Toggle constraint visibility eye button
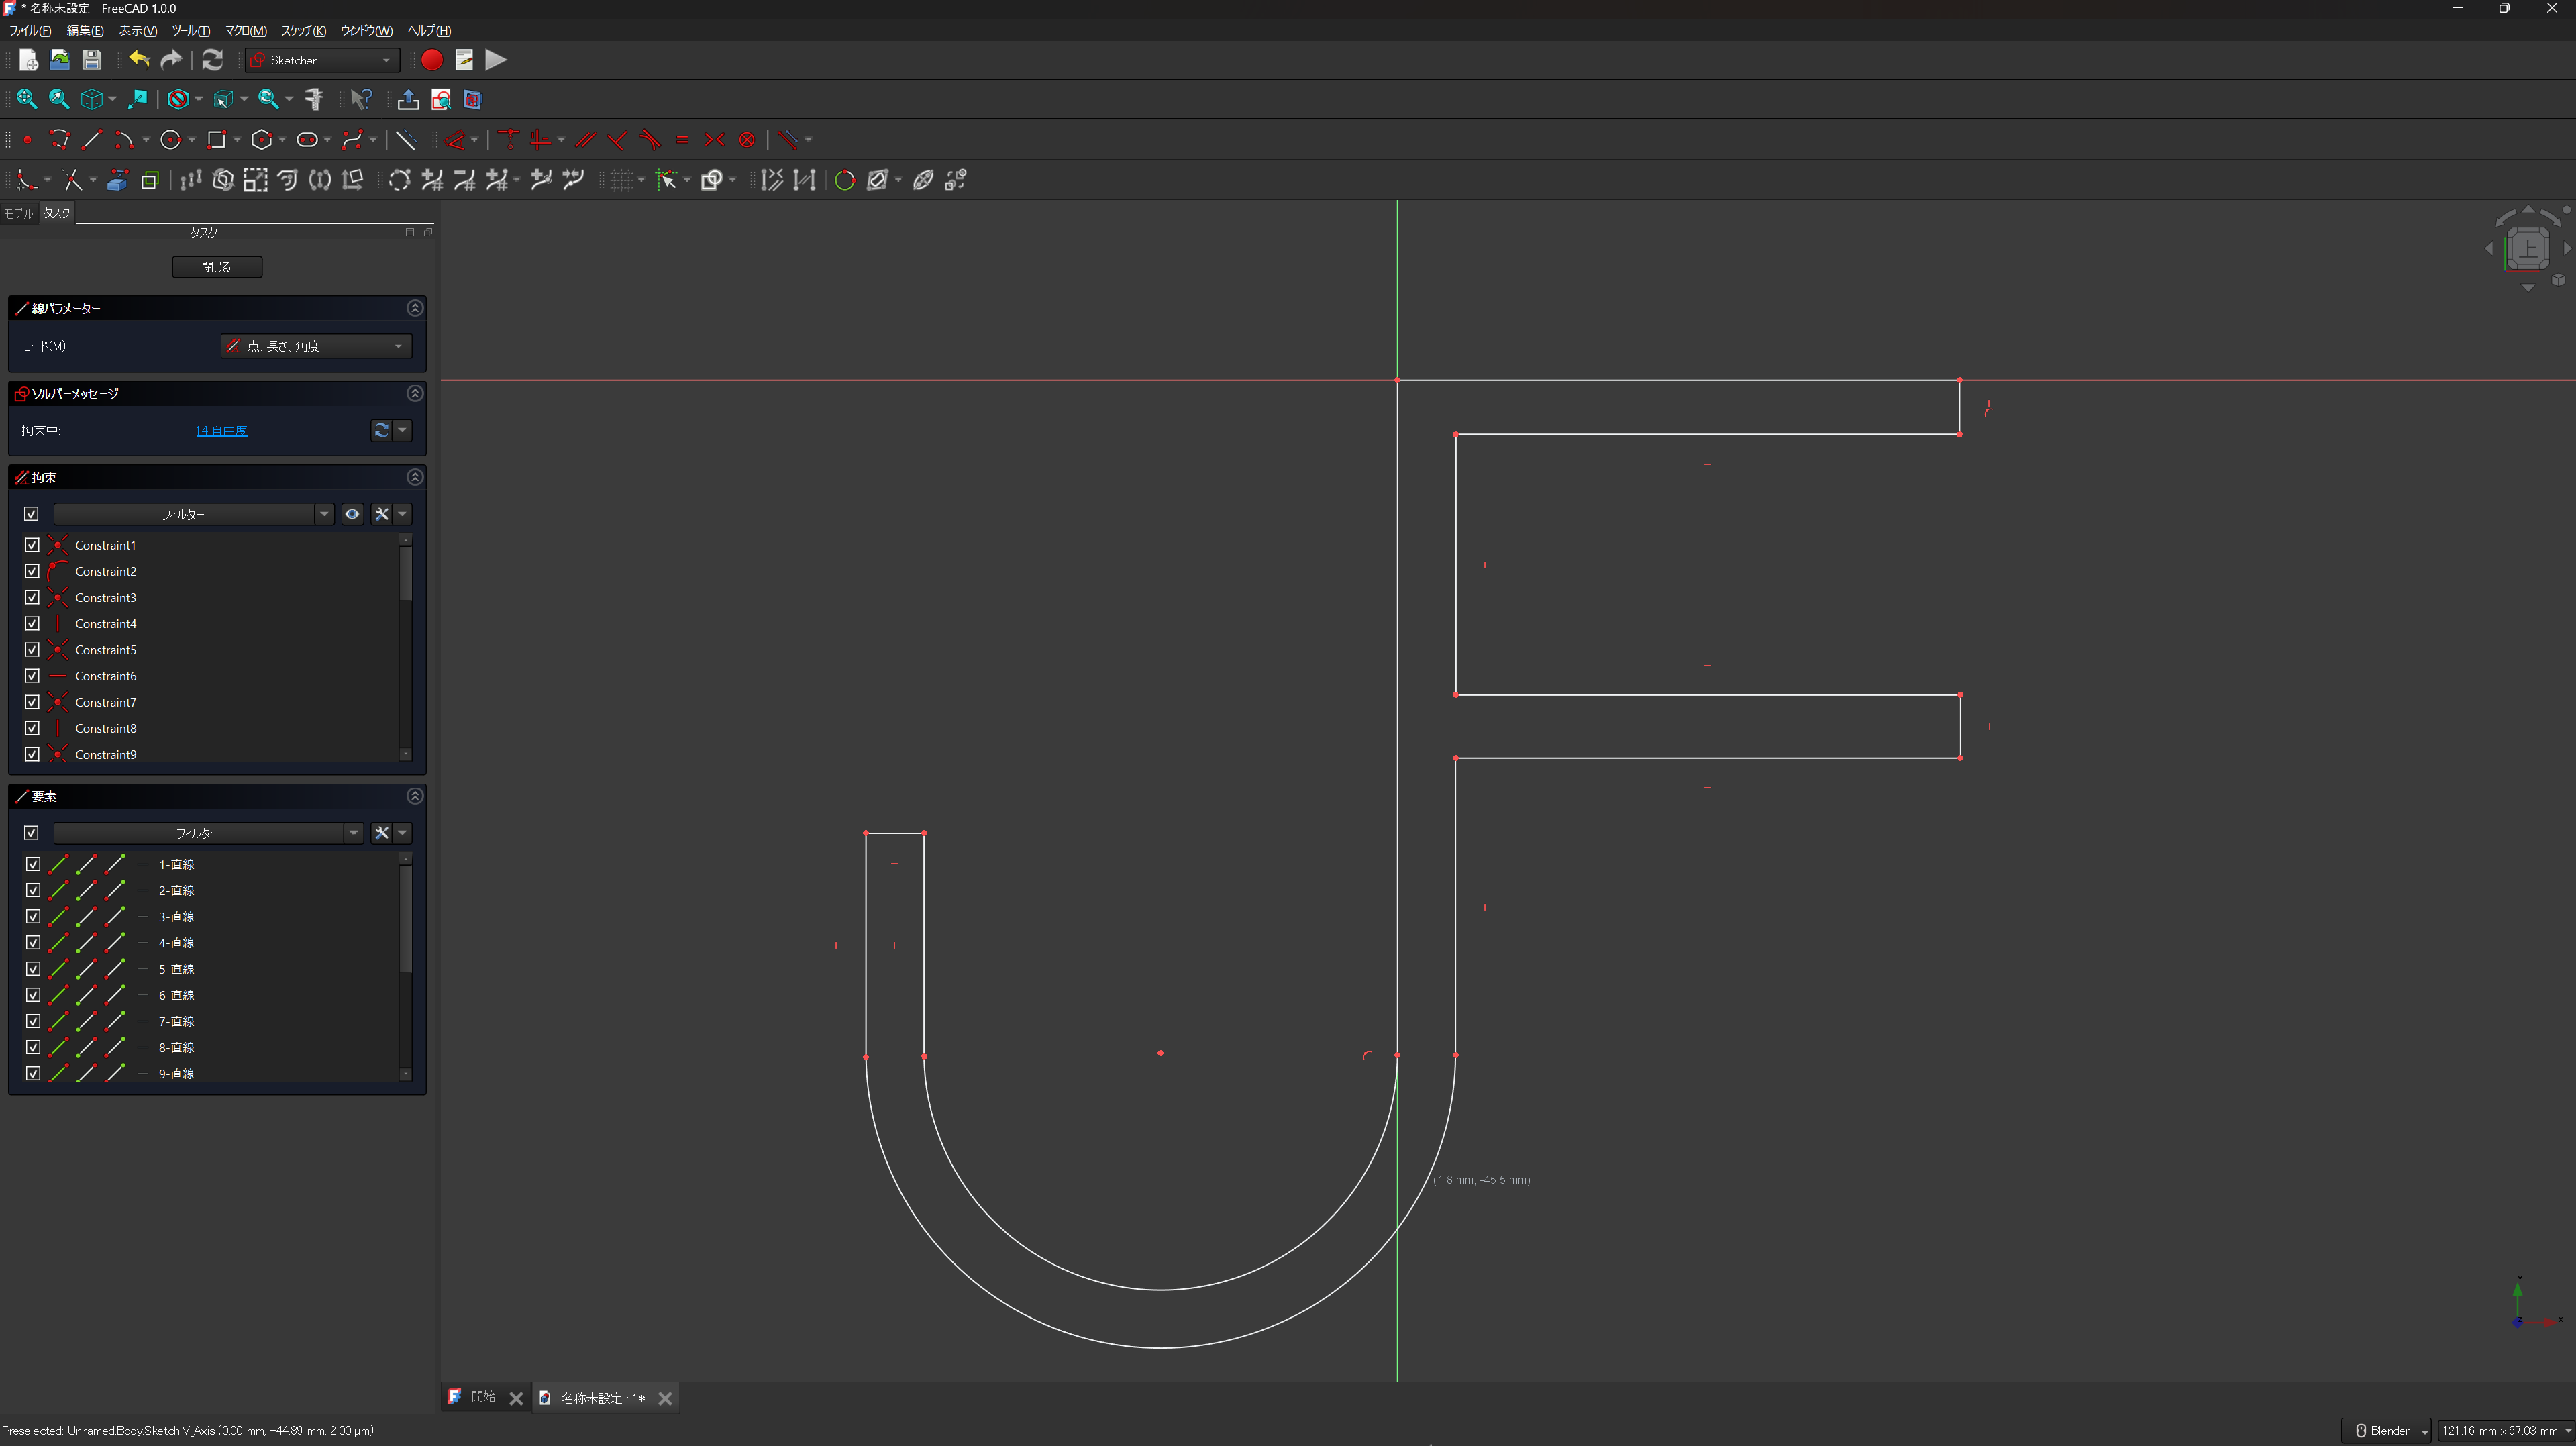Viewport: 2576px width, 1446px height. point(352,514)
